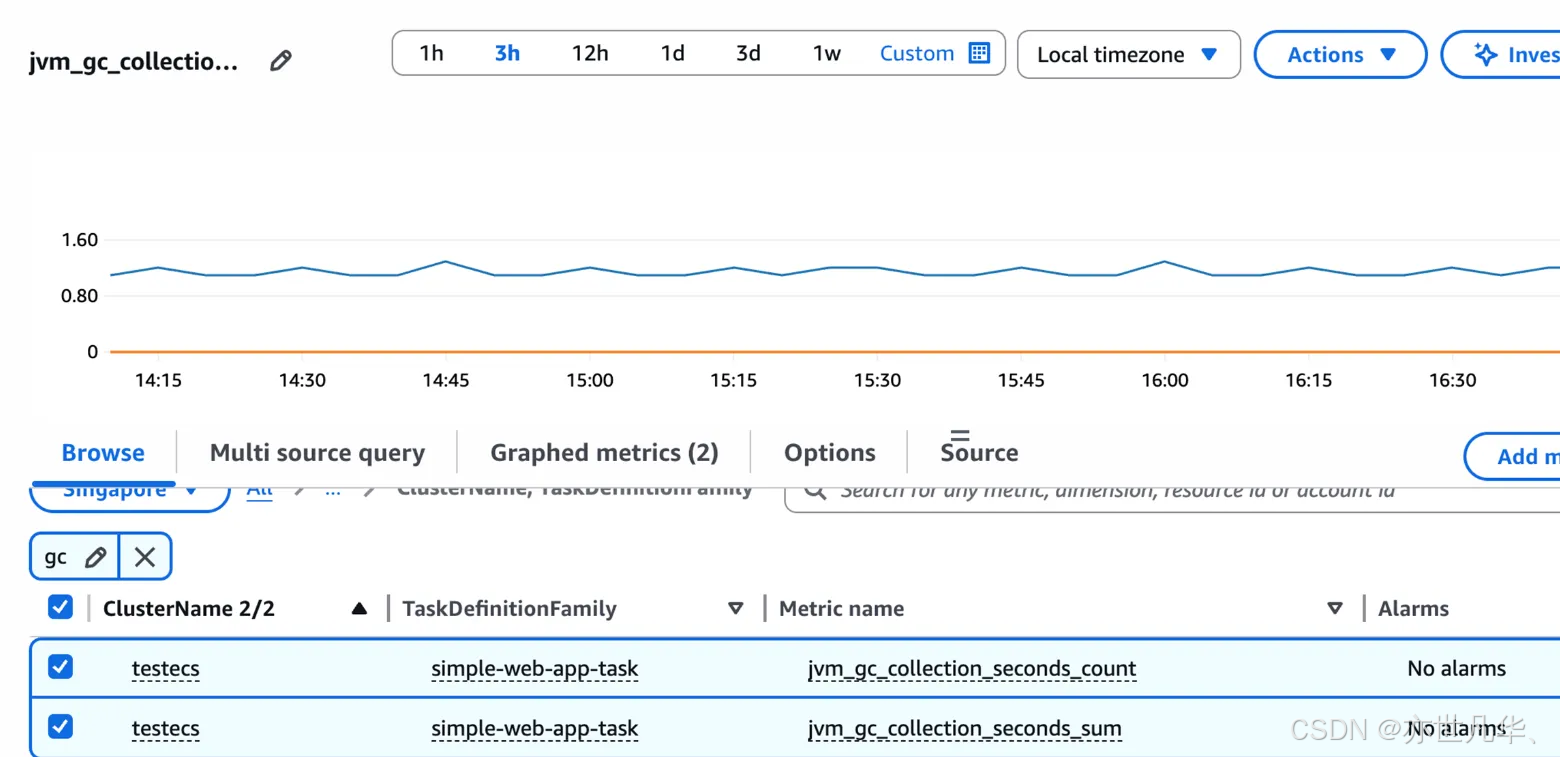
Task: Open Metric name column filter arrow
Action: 1334,608
